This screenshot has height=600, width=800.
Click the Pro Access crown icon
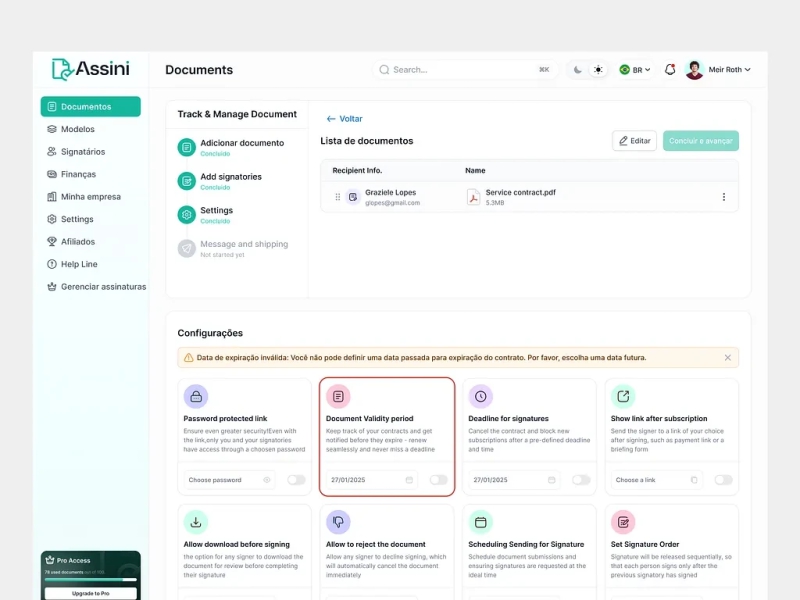pos(50,560)
